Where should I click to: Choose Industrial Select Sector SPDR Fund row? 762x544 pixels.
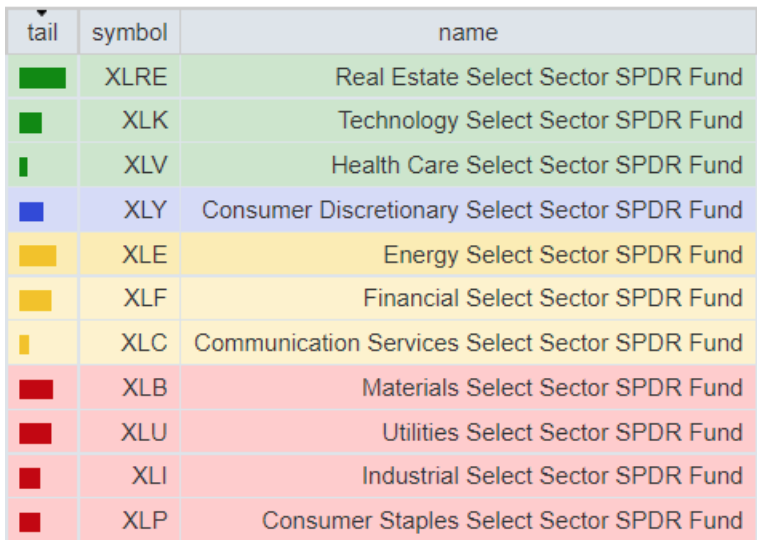point(552,476)
